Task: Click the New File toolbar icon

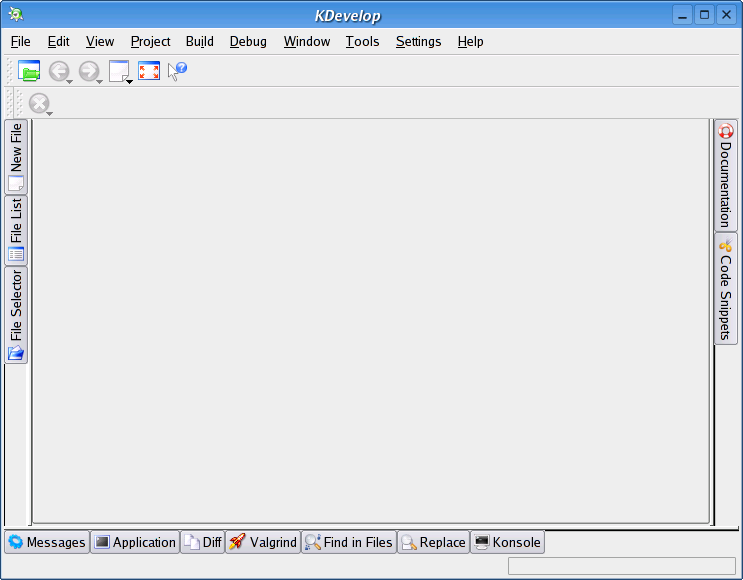Action: 119,71
